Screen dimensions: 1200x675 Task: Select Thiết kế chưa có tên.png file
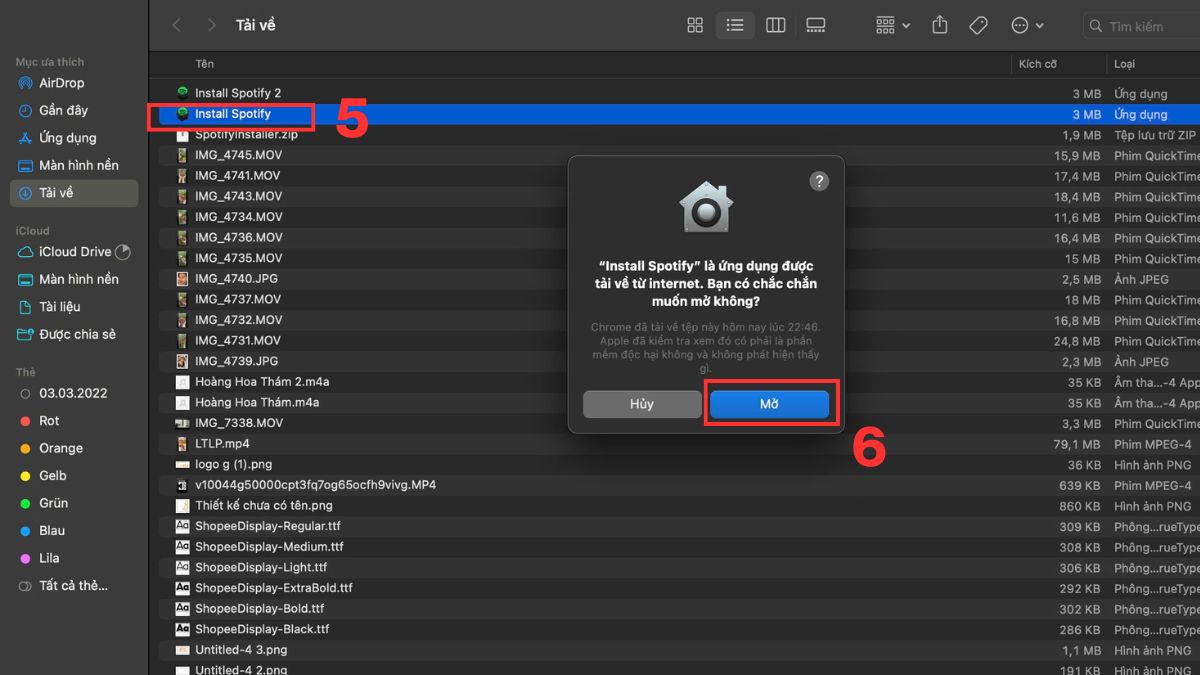coord(264,506)
